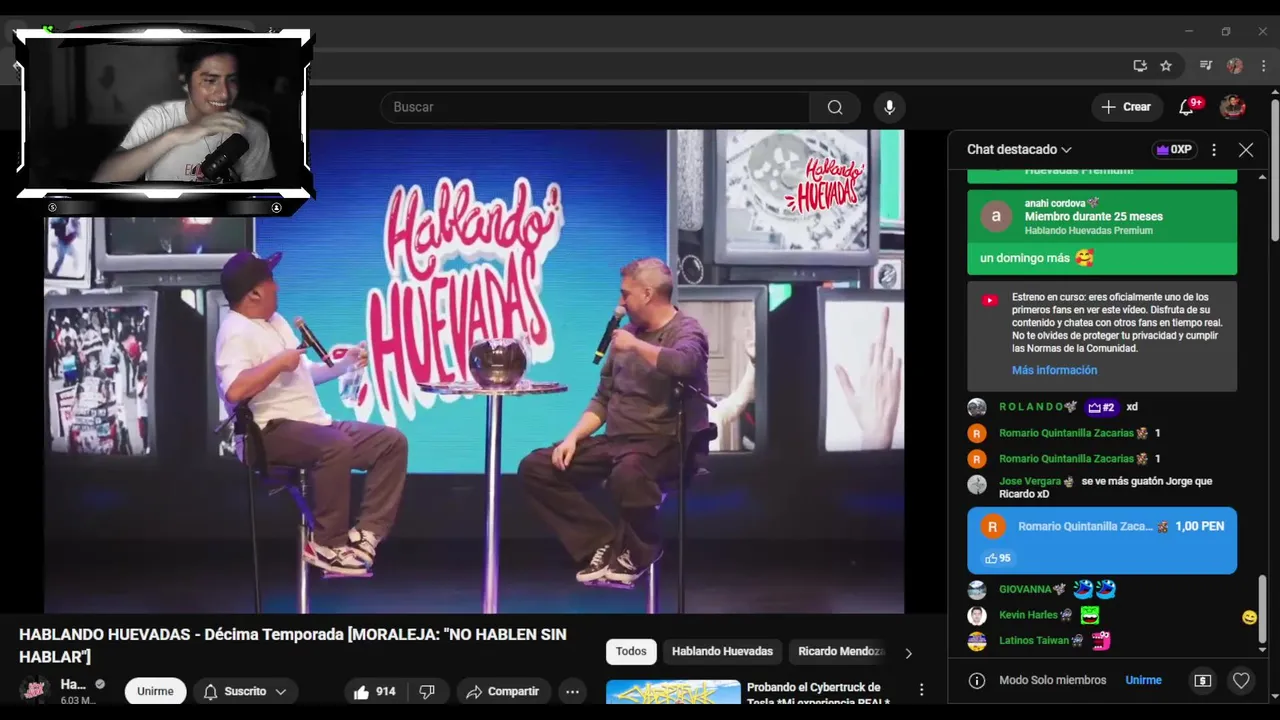Open browser media control icon
1280x720 pixels.
pos(1206,65)
